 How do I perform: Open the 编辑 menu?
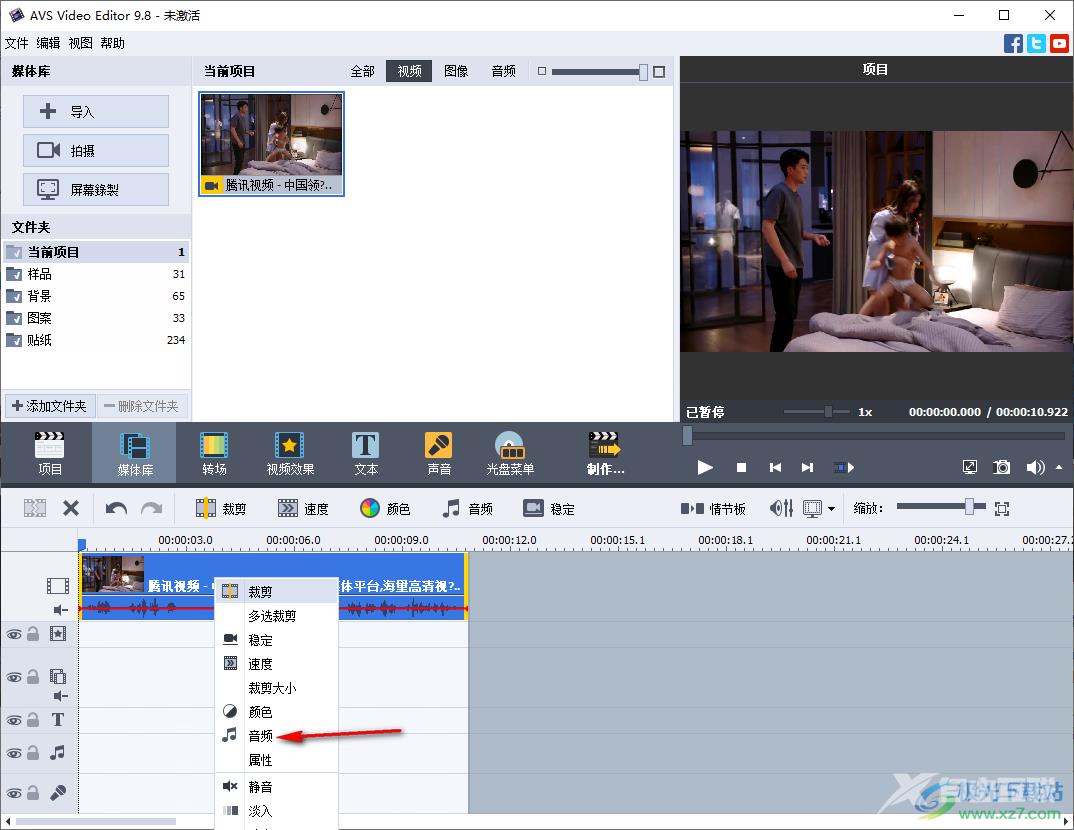[x=48, y=43]
